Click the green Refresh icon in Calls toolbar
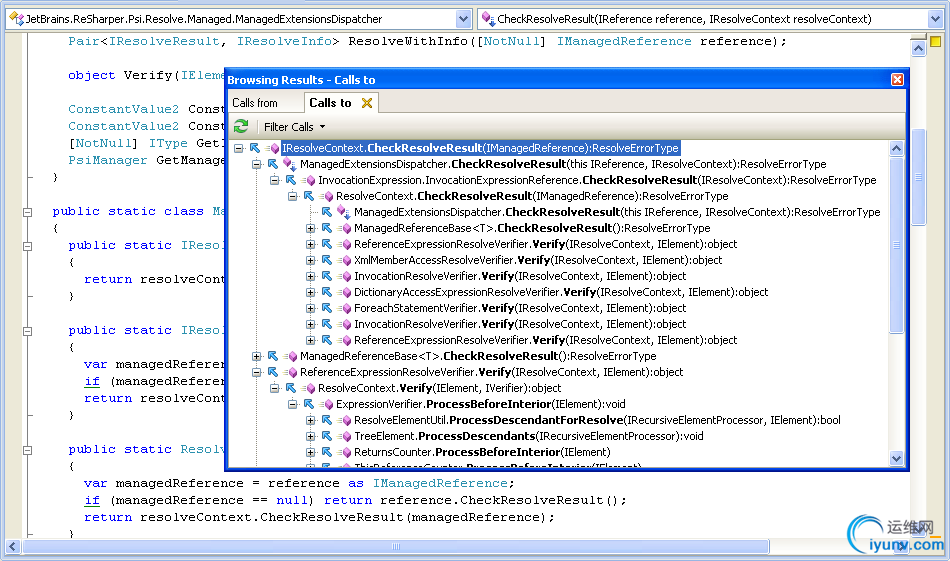Screen dimensions: 950x561 [241, 126]
